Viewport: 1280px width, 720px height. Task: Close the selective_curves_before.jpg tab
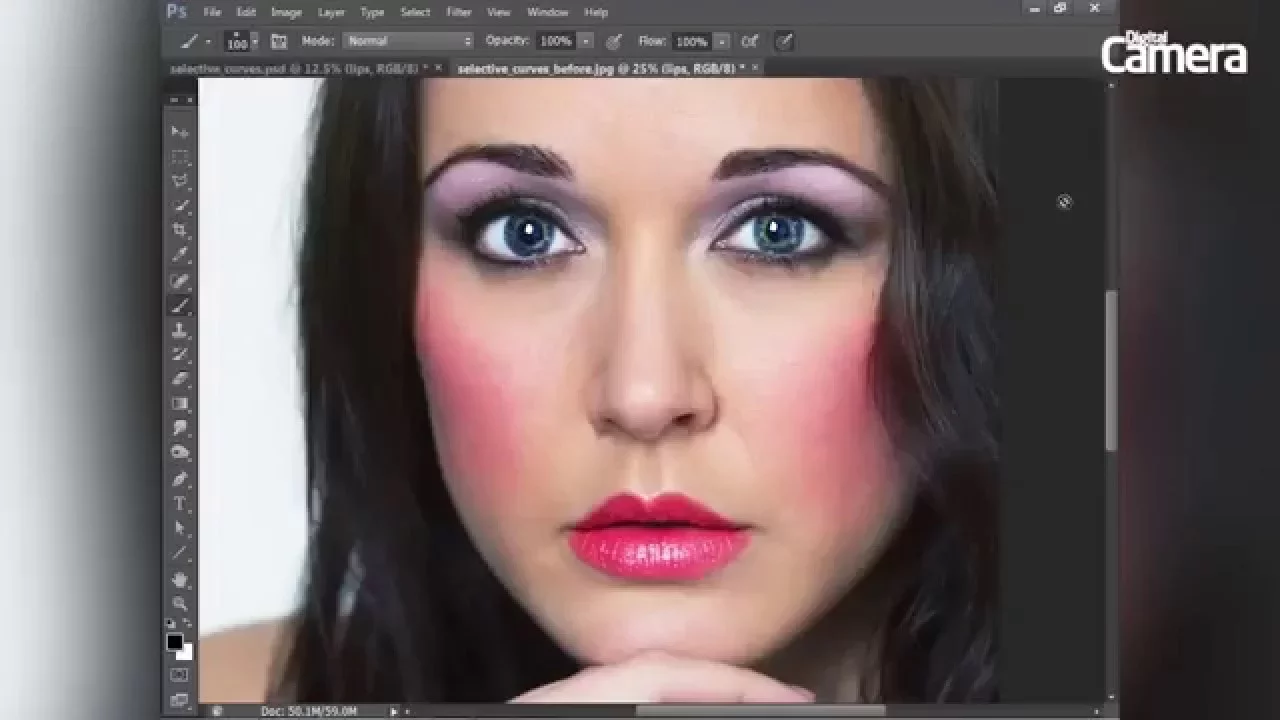click(x=755, y=68)
